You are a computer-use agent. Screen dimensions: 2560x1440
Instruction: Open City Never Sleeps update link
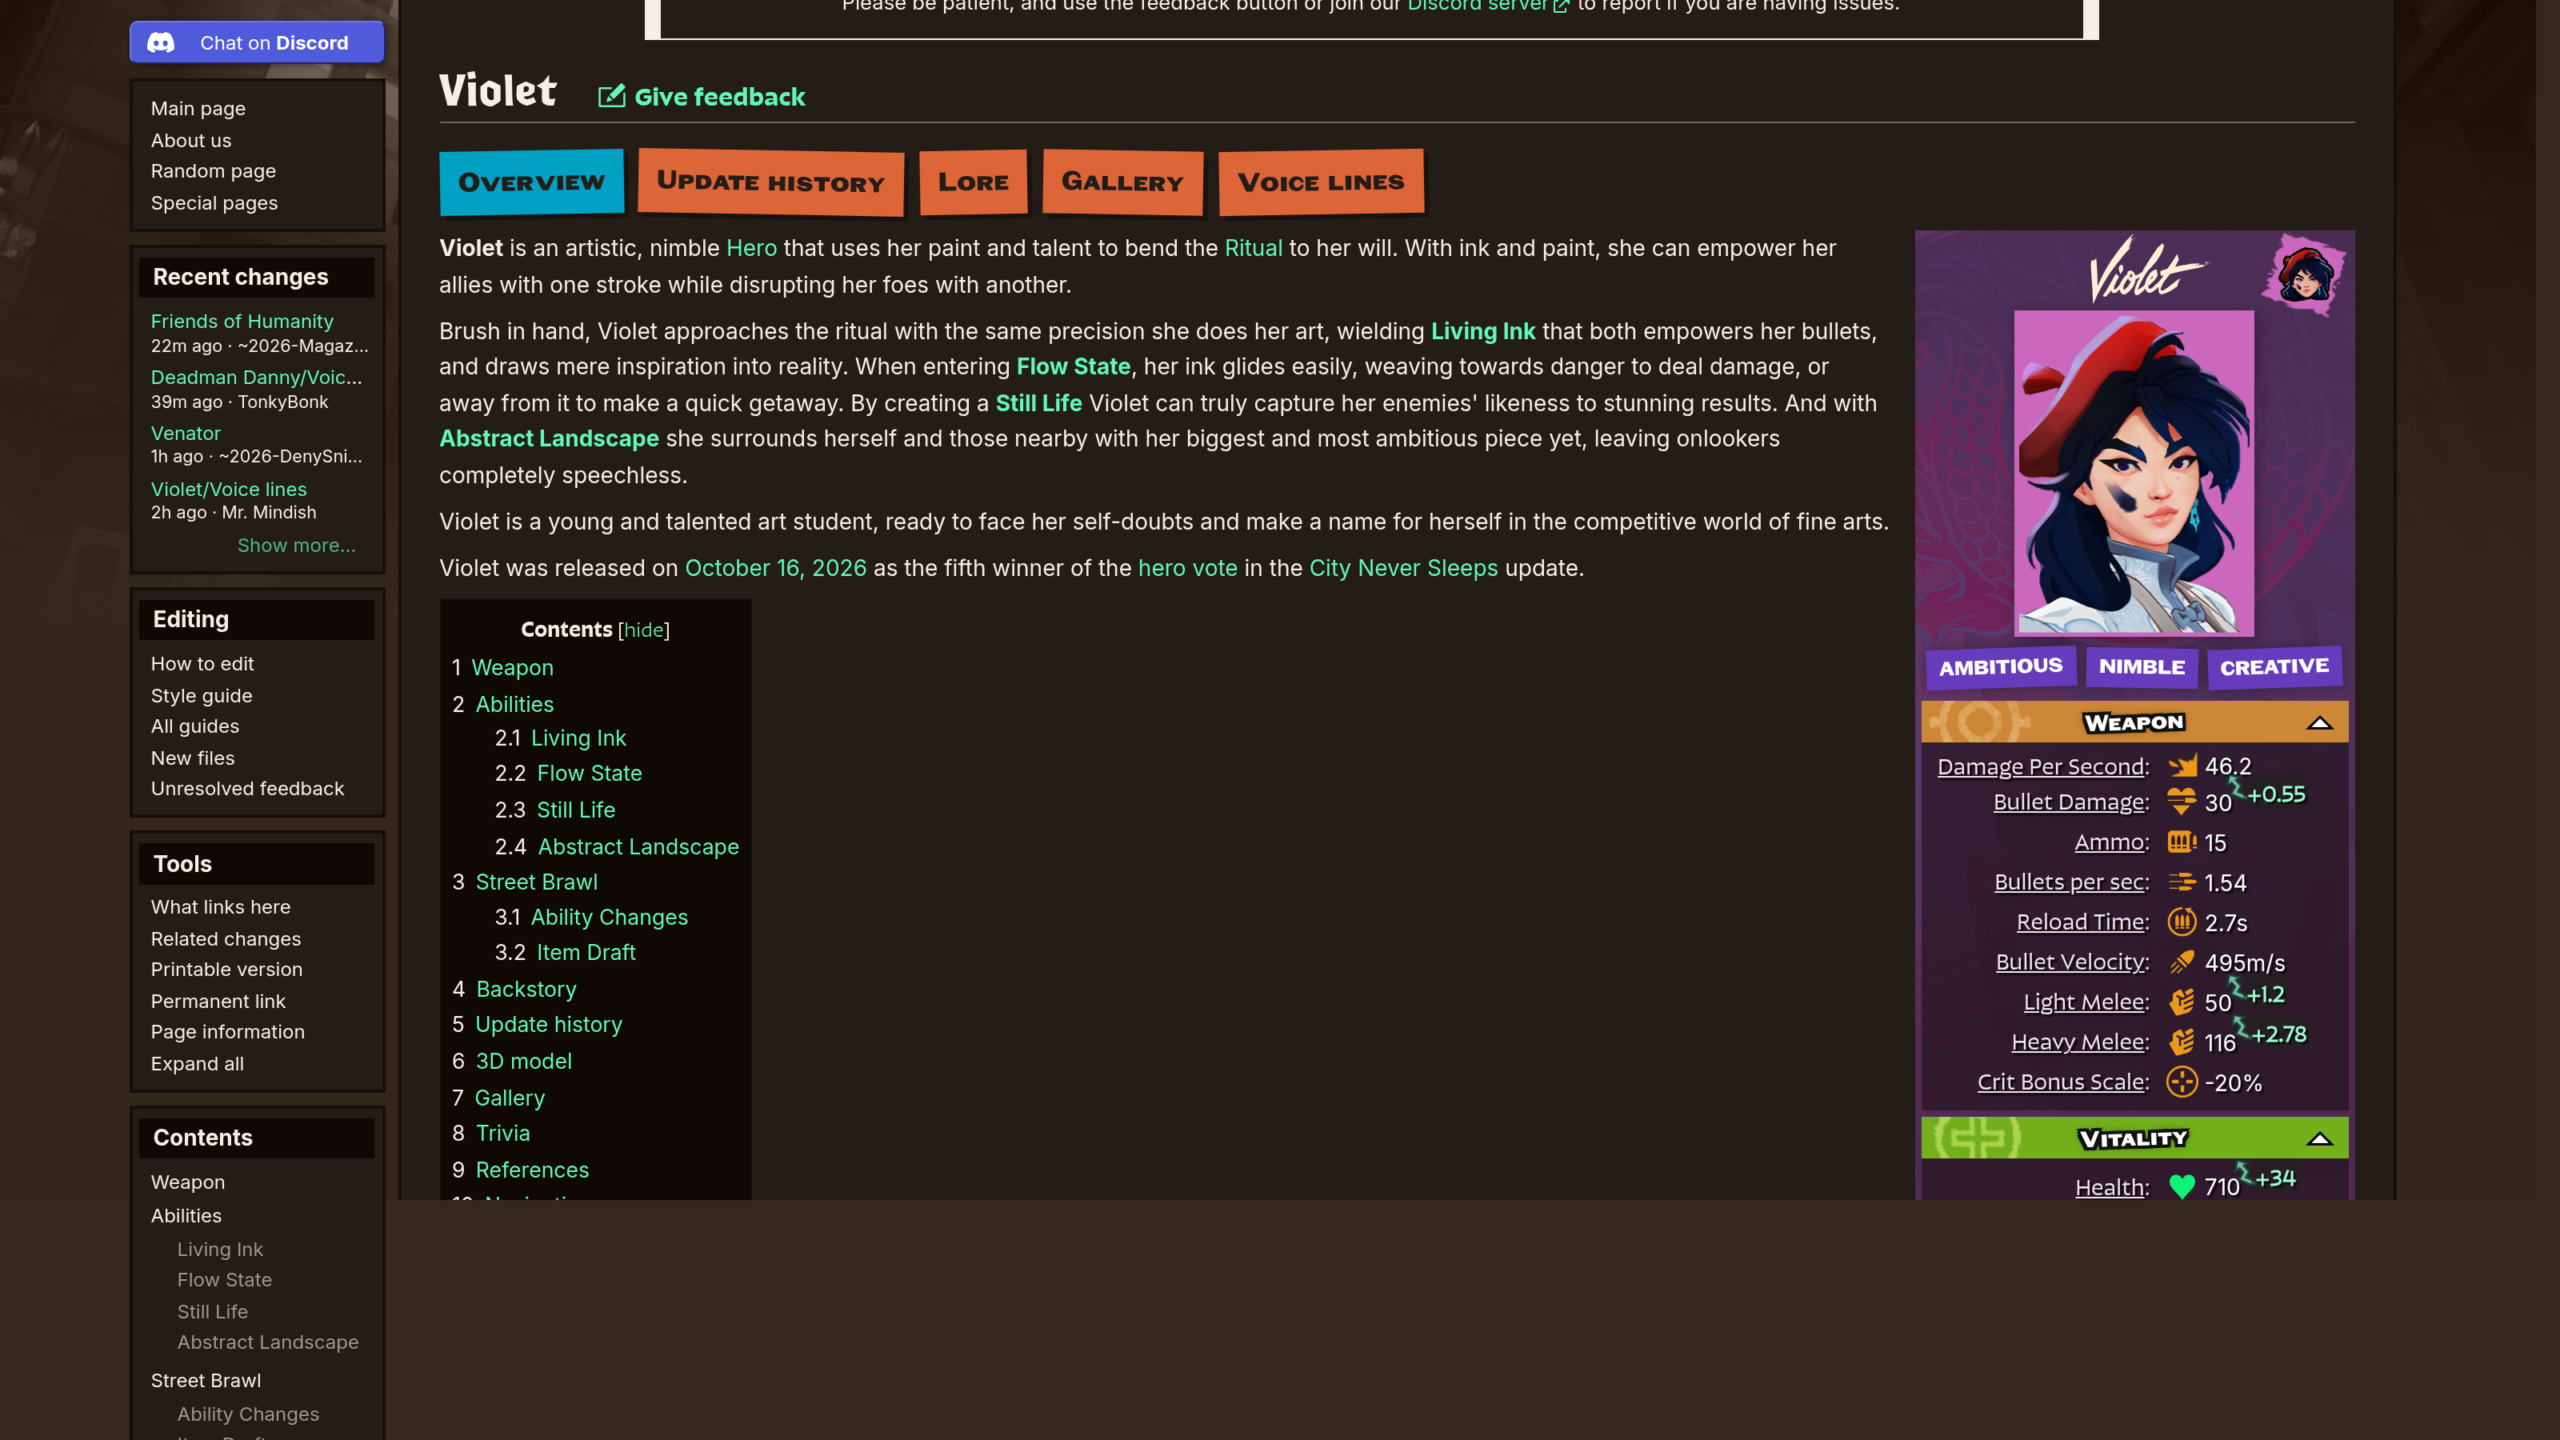click(x=1403, y=568)
